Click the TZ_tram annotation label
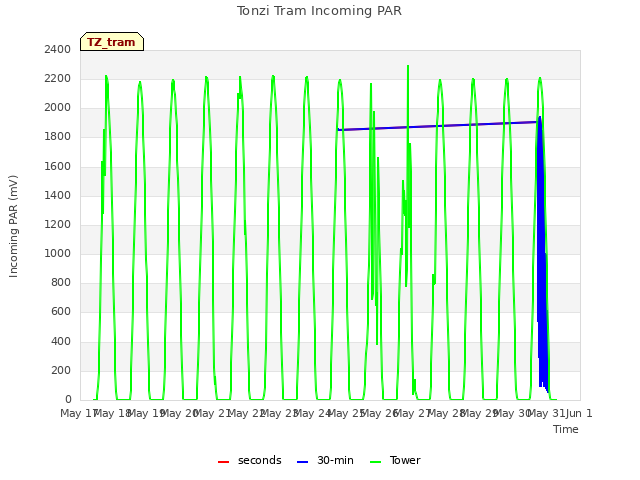 point(111,42)
